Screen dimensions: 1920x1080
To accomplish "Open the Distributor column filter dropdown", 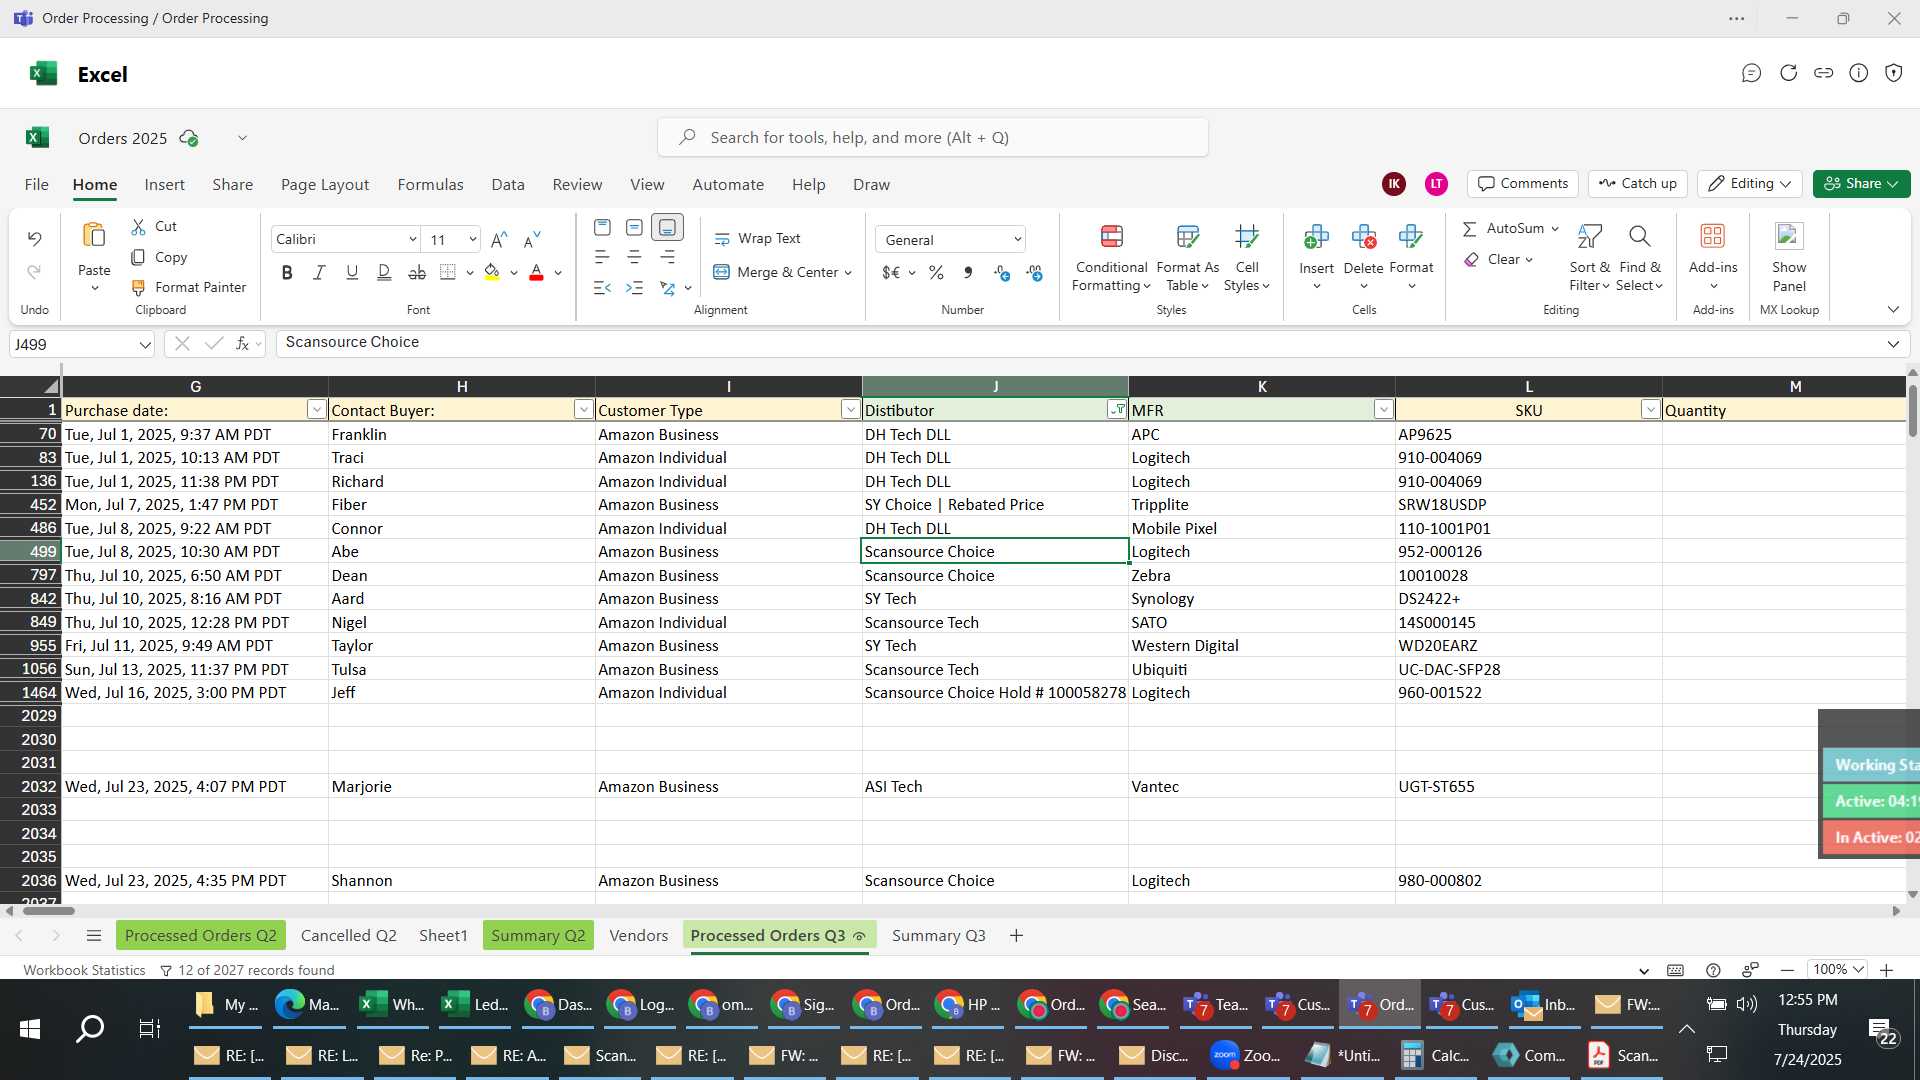I will (1117, 410).
